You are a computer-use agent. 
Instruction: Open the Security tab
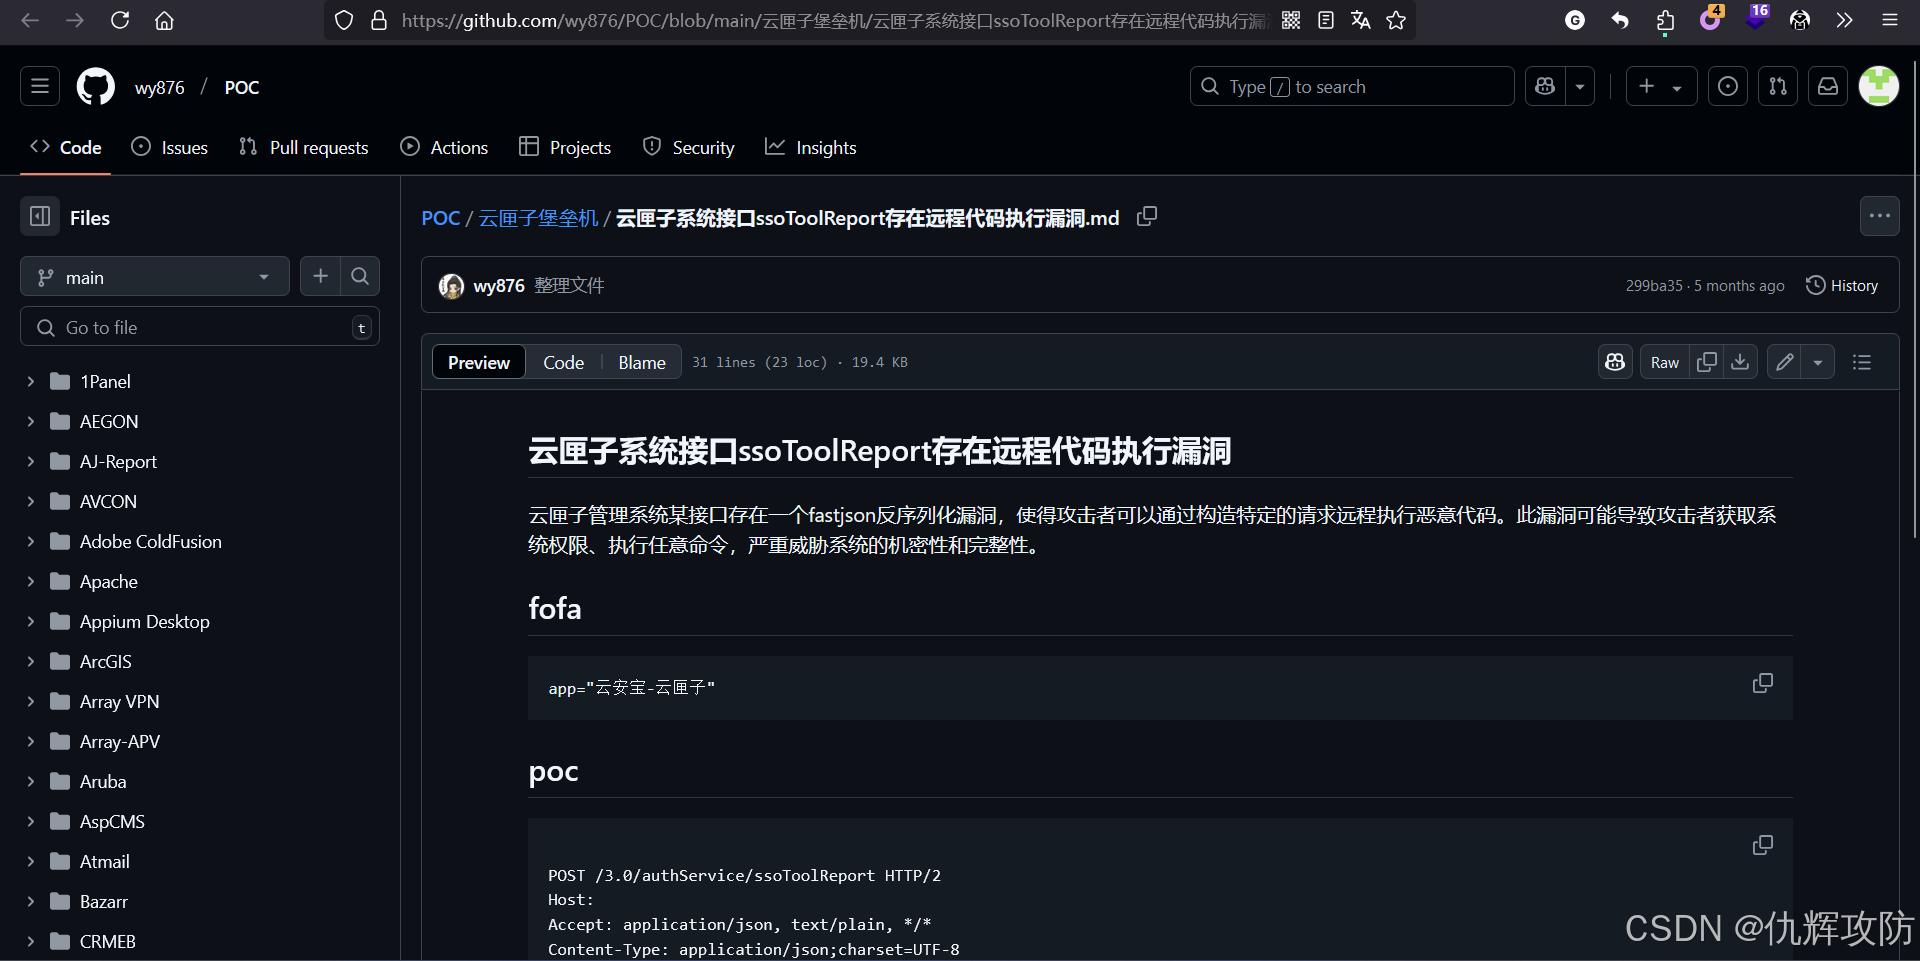coord(688,147)
